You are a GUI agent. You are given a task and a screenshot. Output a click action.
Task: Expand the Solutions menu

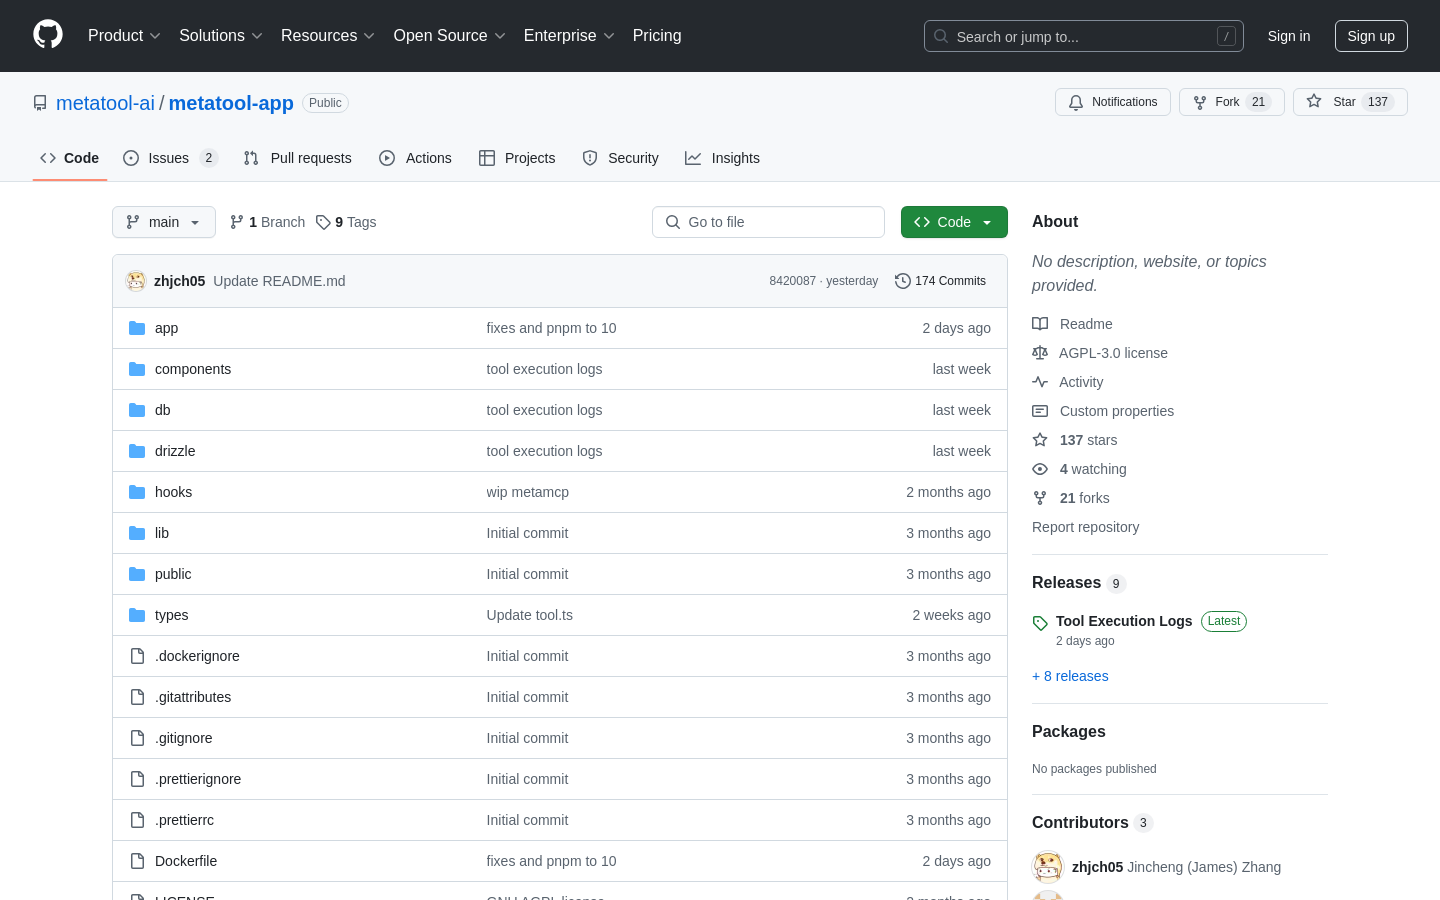pyautogui.click(x=221, y=36)
